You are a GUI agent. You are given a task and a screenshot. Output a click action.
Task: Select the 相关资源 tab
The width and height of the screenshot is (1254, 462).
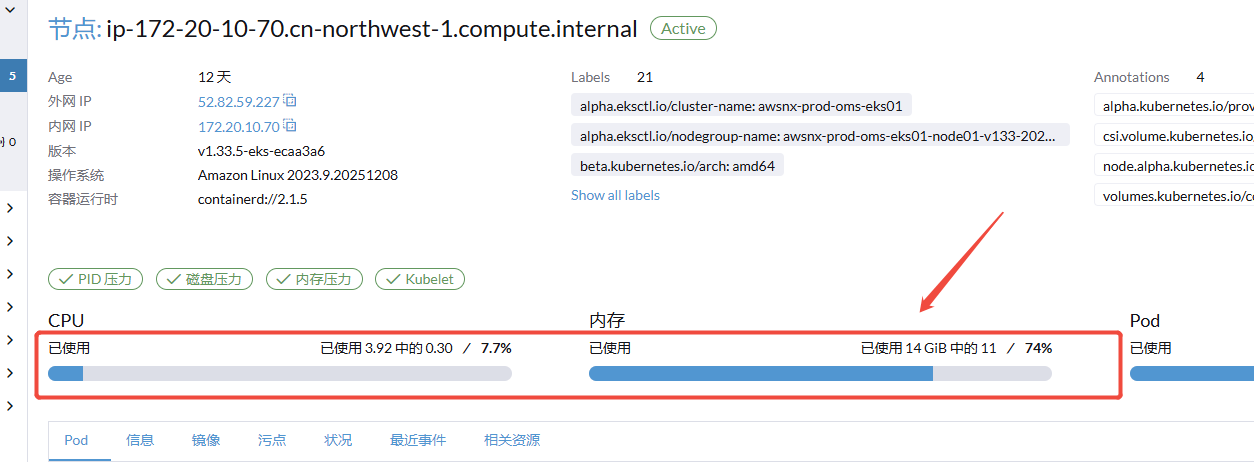(x=512, y=440)
